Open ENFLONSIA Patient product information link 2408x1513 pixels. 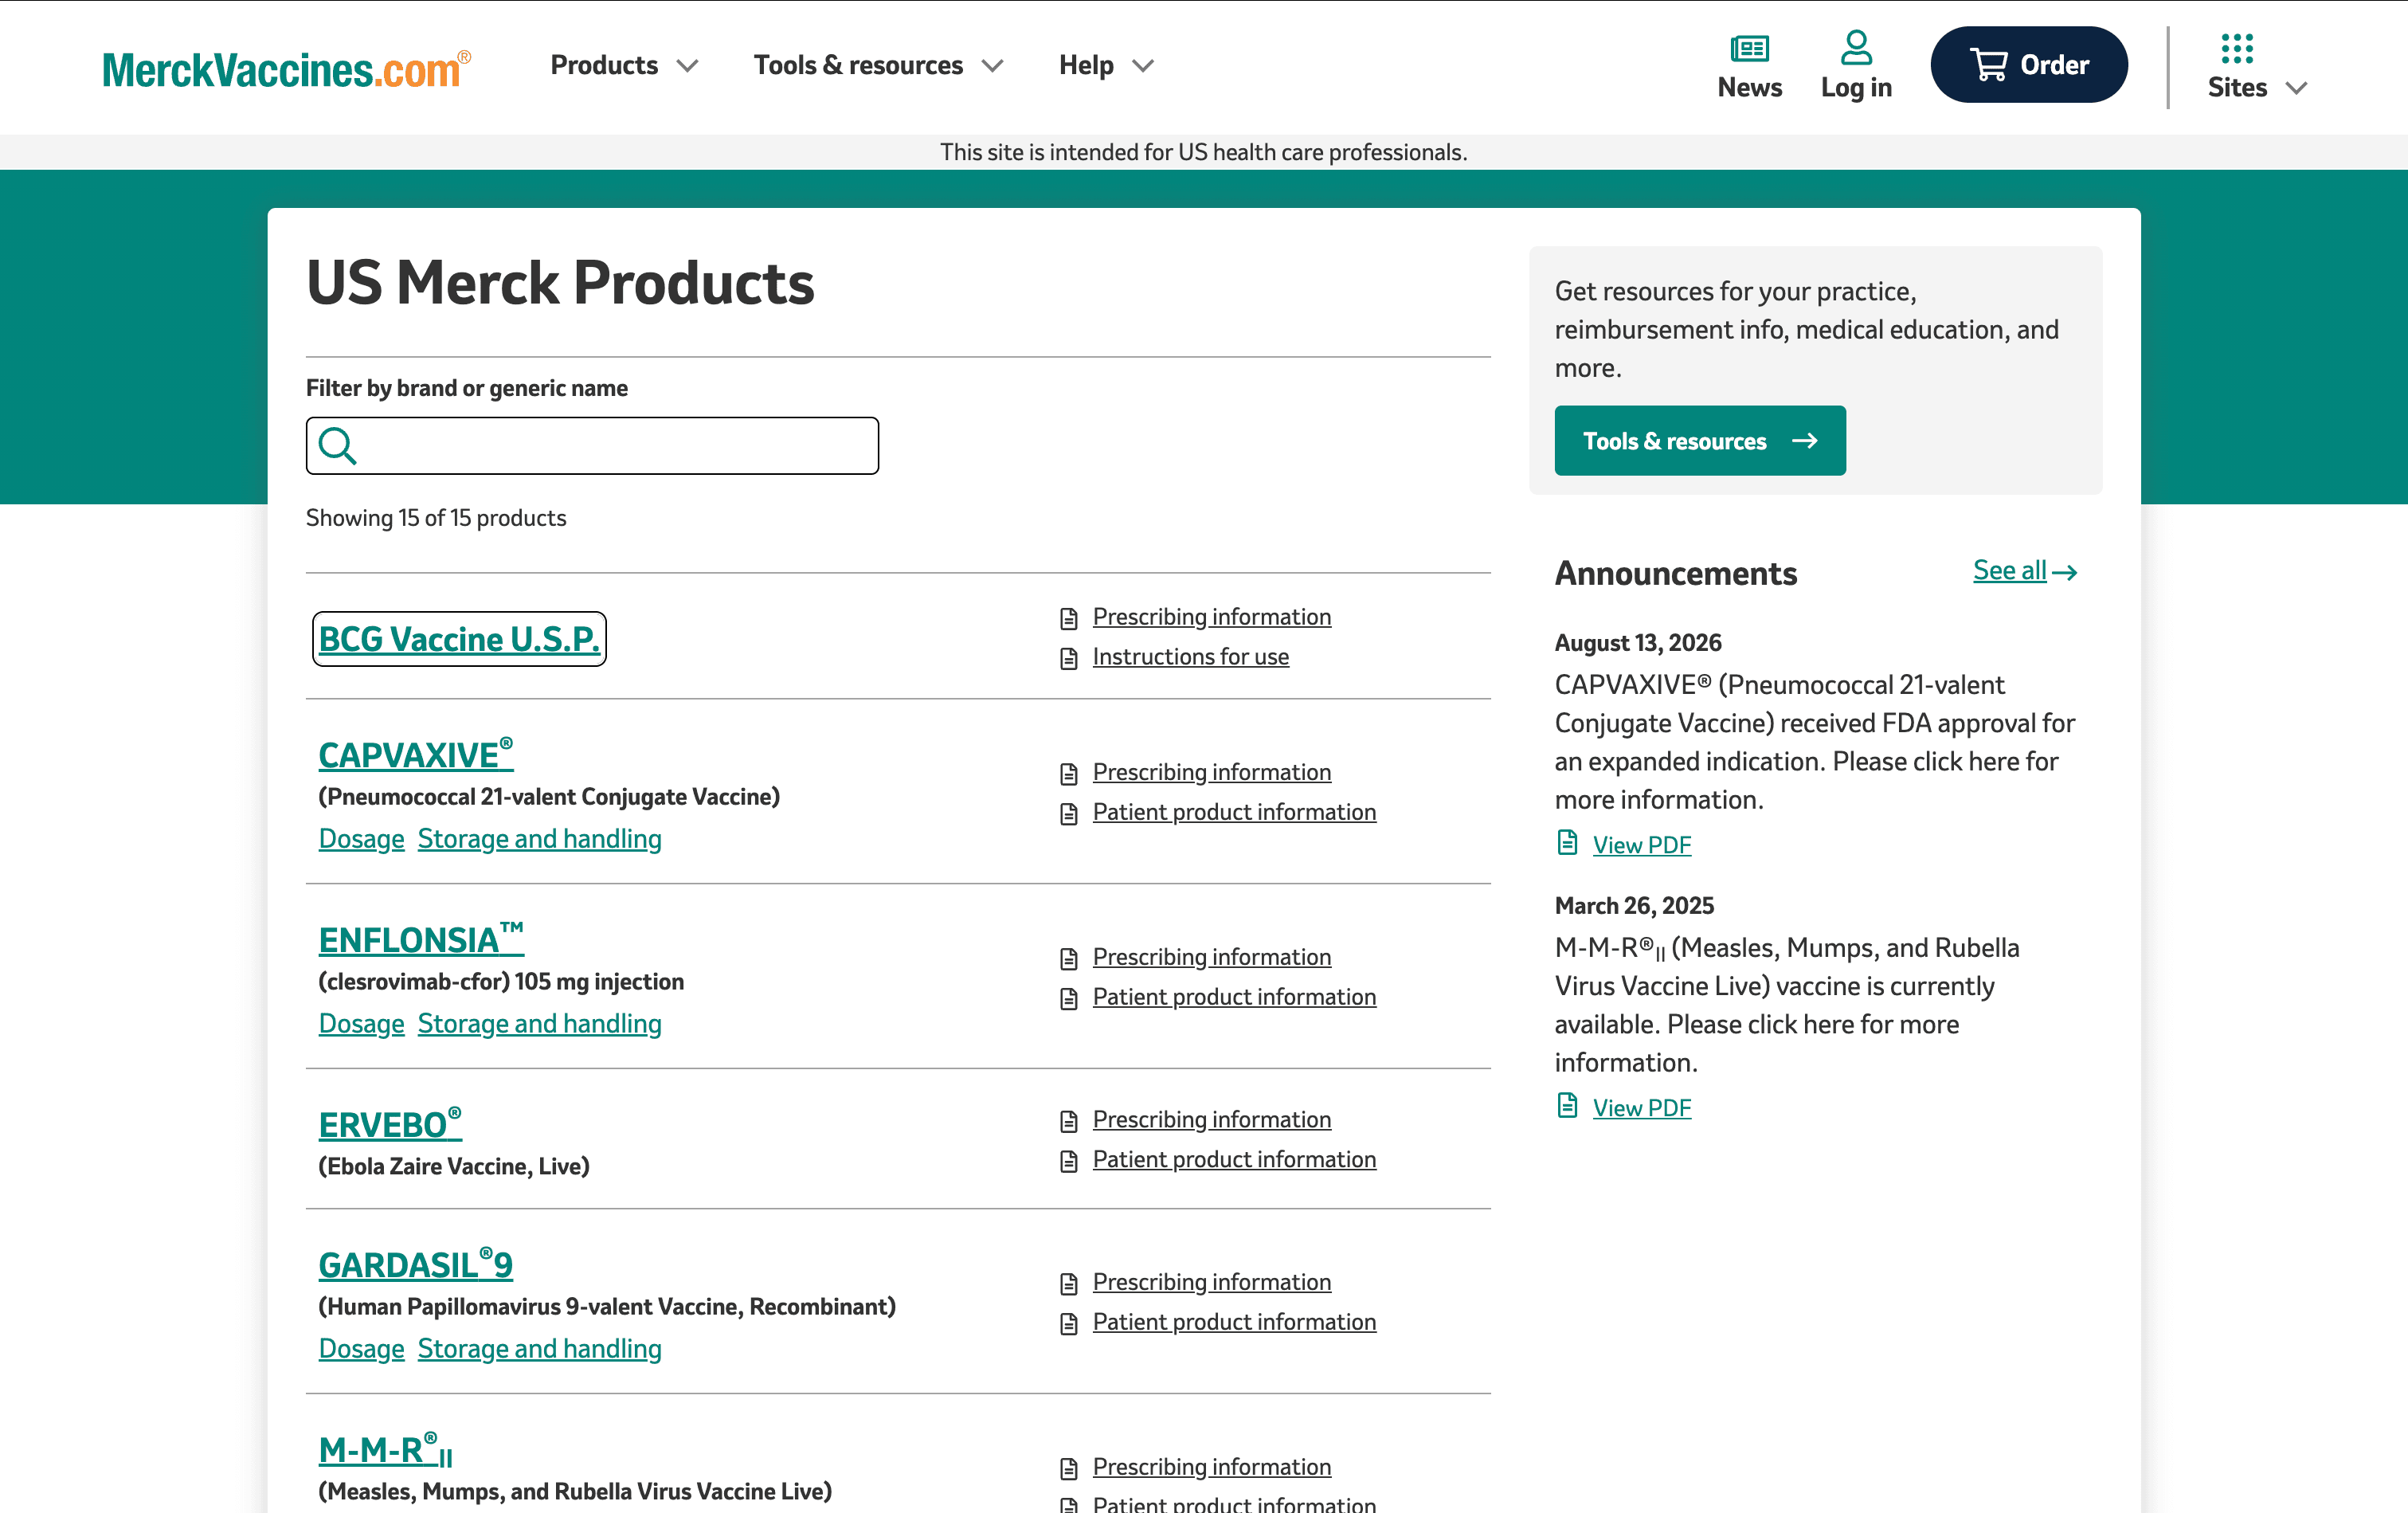pyautogui.click(x=1235, y=997)
